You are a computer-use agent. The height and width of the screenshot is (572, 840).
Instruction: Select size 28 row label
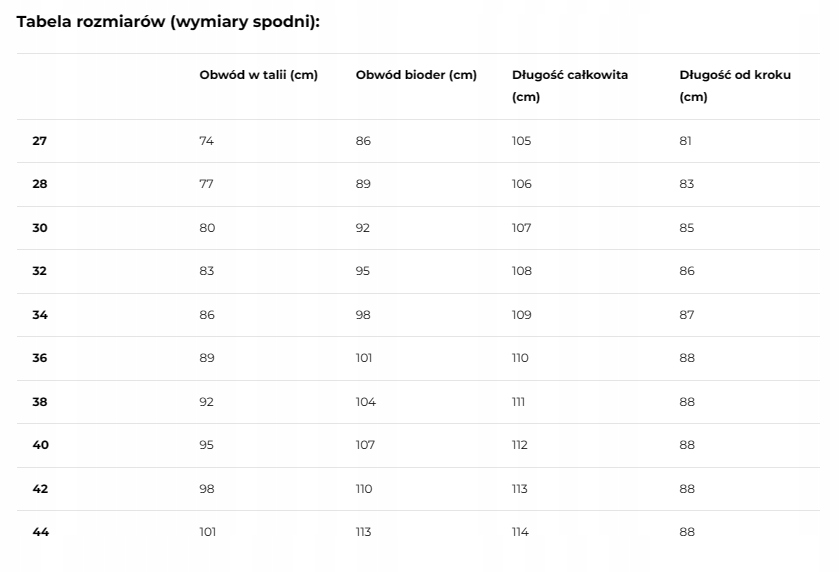click(40, 184)
